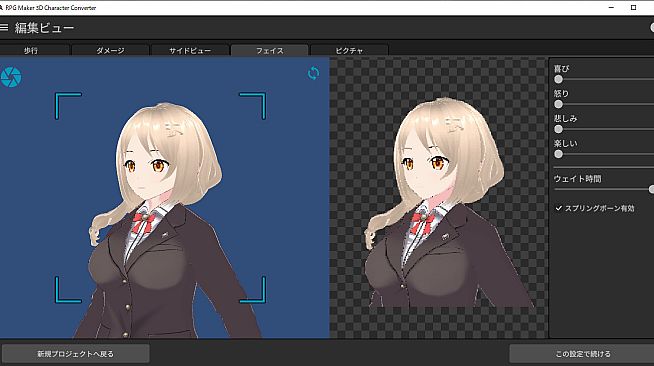Click the camera shutter capture icon
Screen dimensions: 654x366
pos(11,77)
